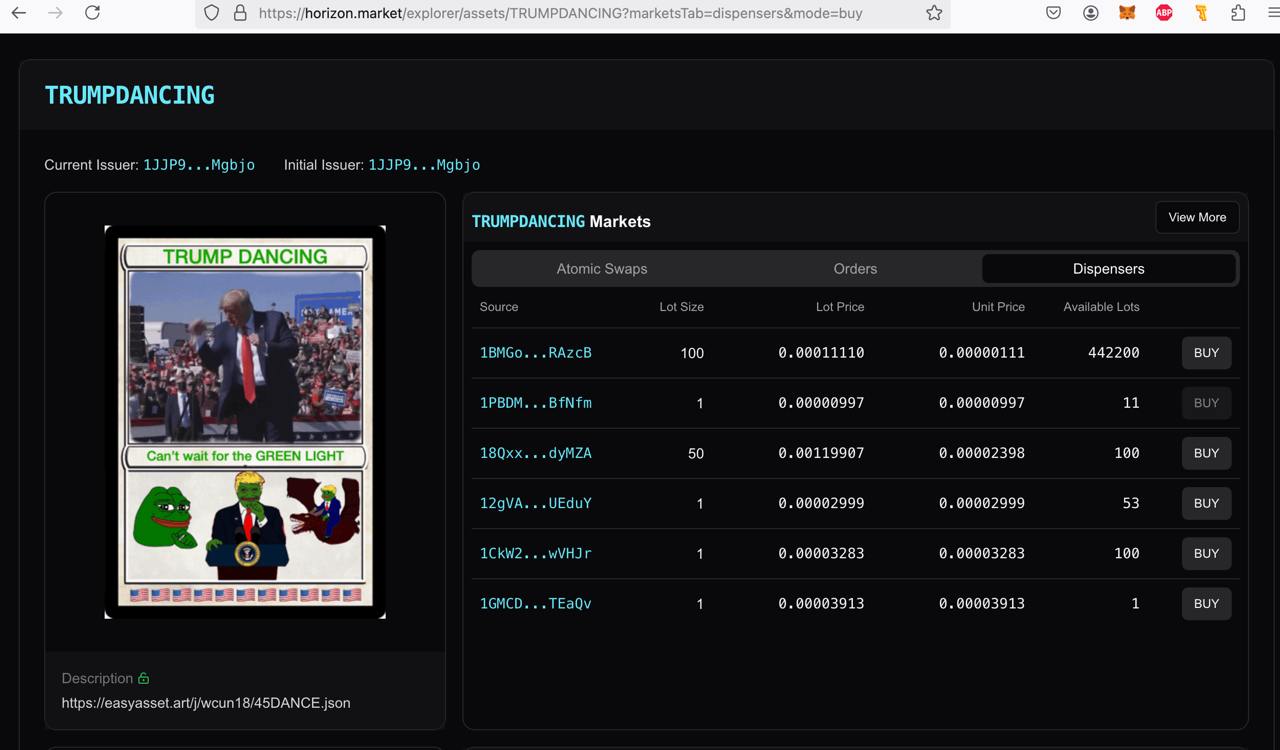Open Initial Issuer address 1JJP9...Mgbjo

[424, 165]
